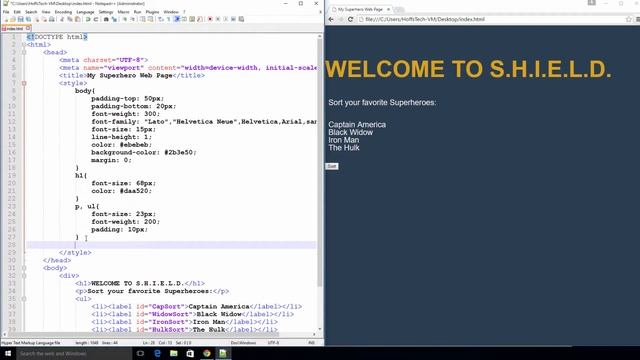Click the Playback macro icon
This screenshot has height=360, width=640.
coord(225,19)
